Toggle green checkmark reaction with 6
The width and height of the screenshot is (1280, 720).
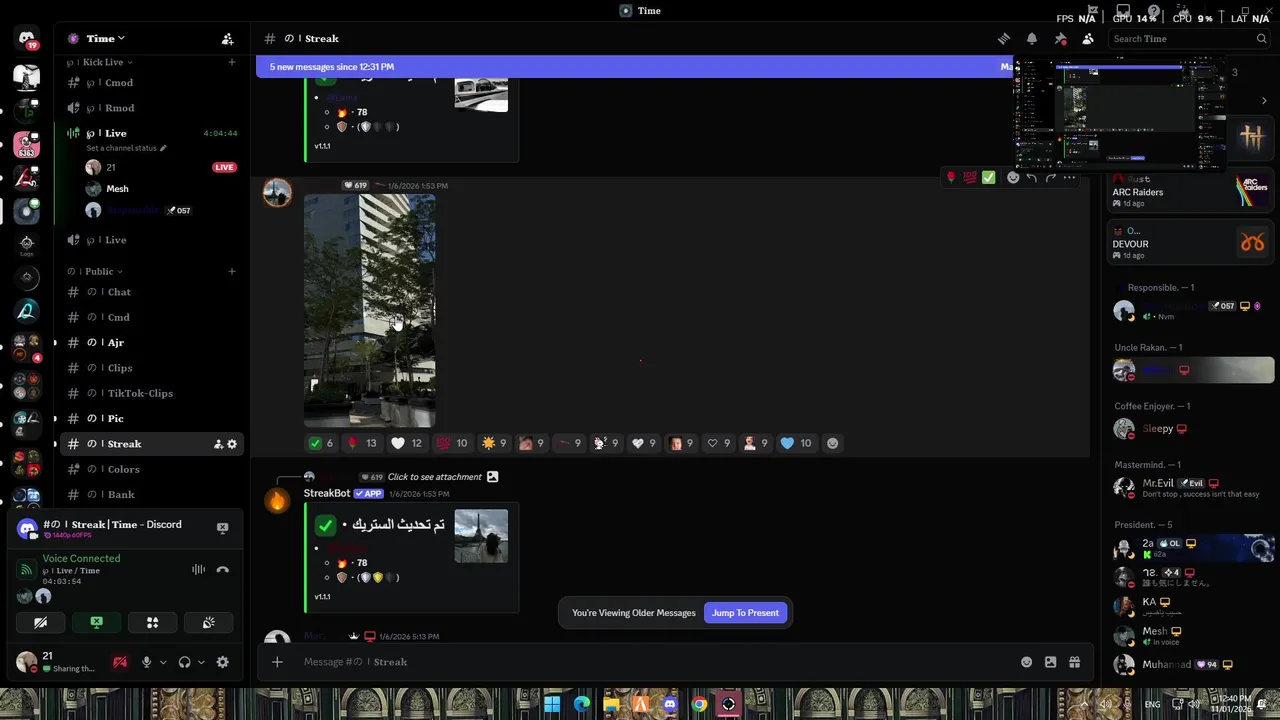tap(322, 443)
